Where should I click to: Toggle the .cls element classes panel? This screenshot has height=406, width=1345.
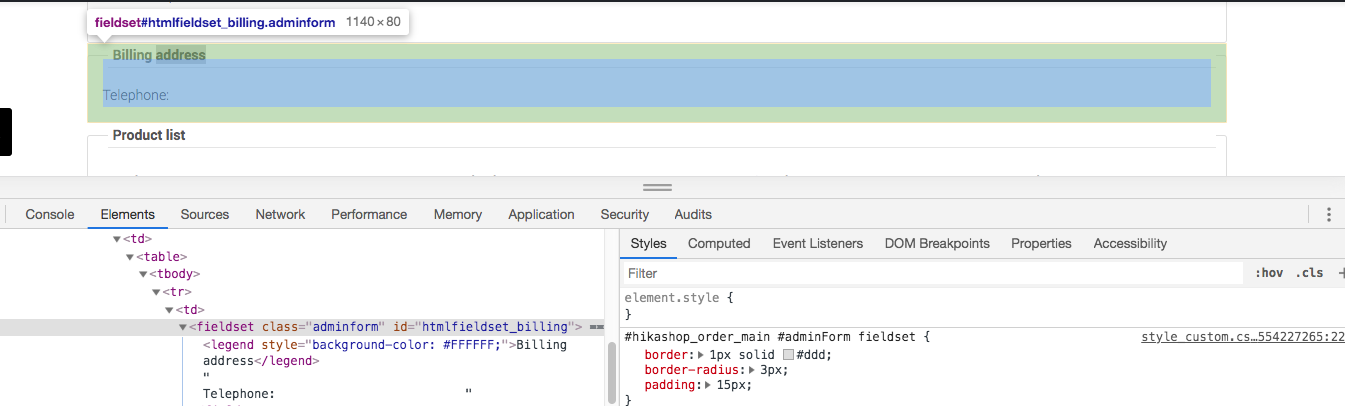(x=1309, y=273)
